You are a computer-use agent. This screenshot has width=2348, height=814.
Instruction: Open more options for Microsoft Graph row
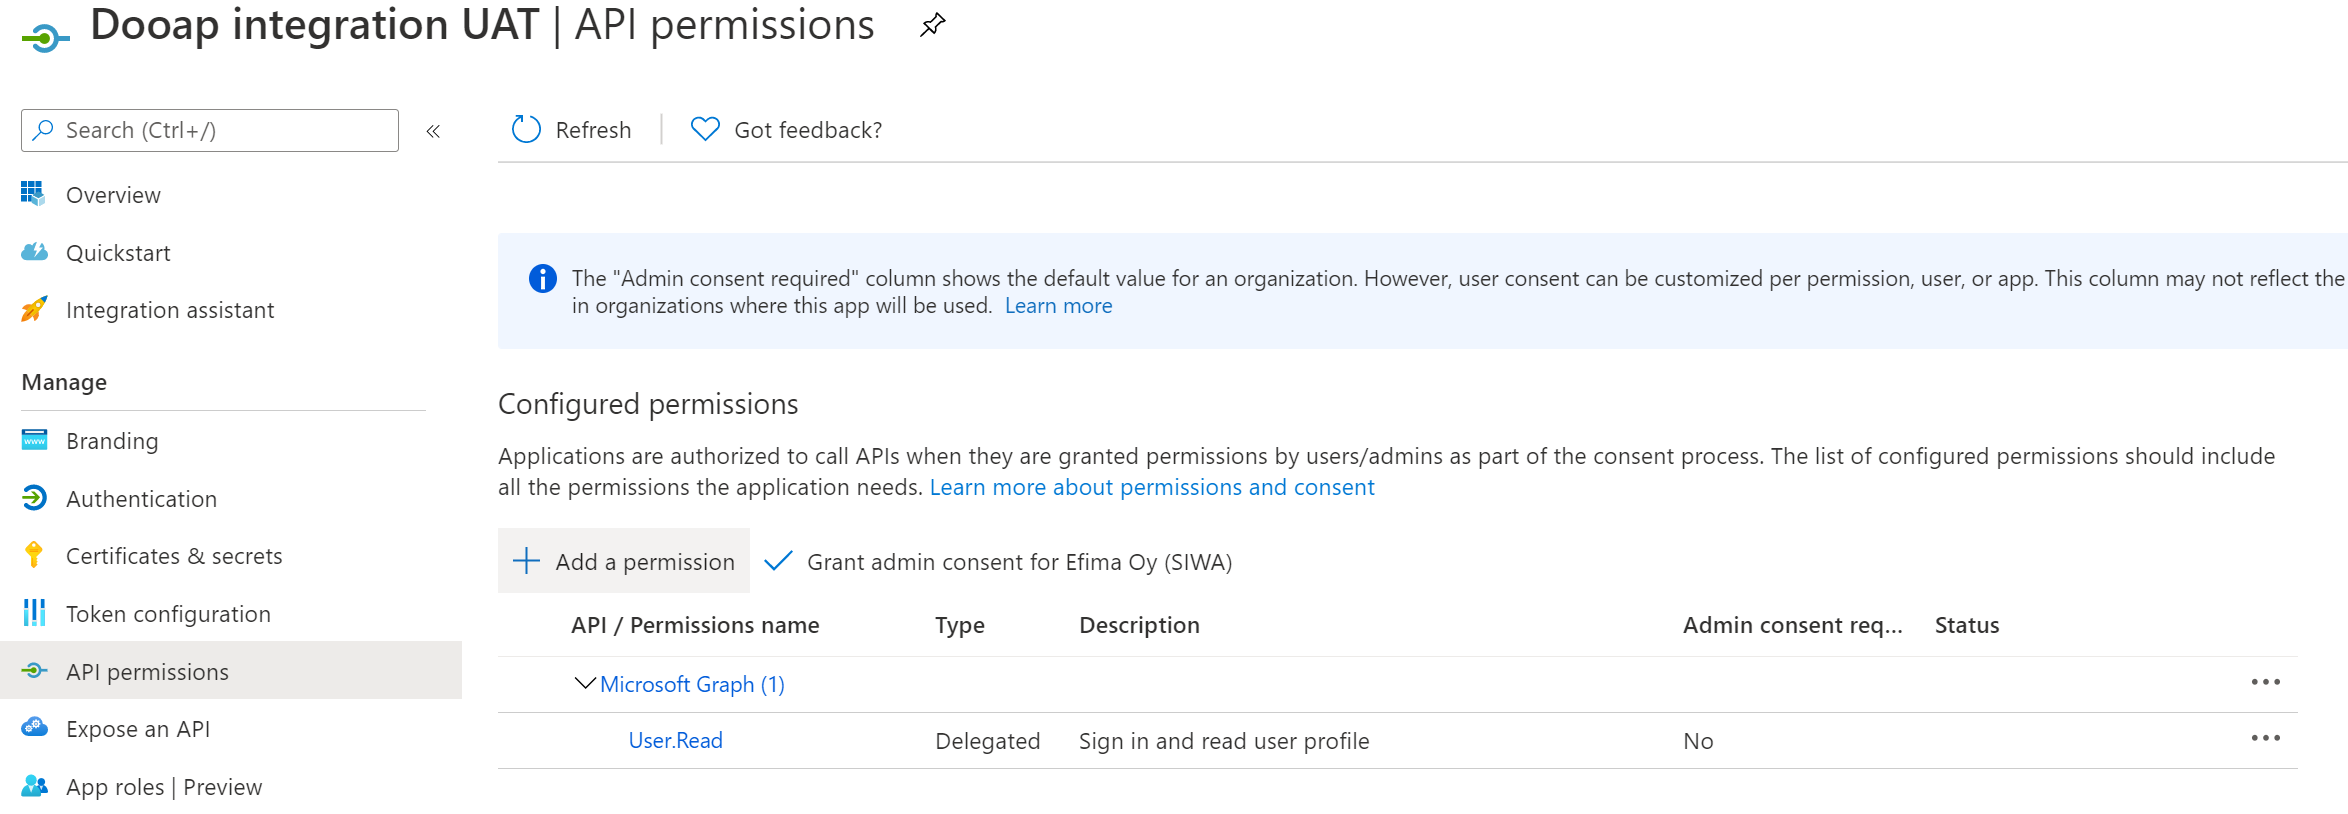tap(2265, 682)
